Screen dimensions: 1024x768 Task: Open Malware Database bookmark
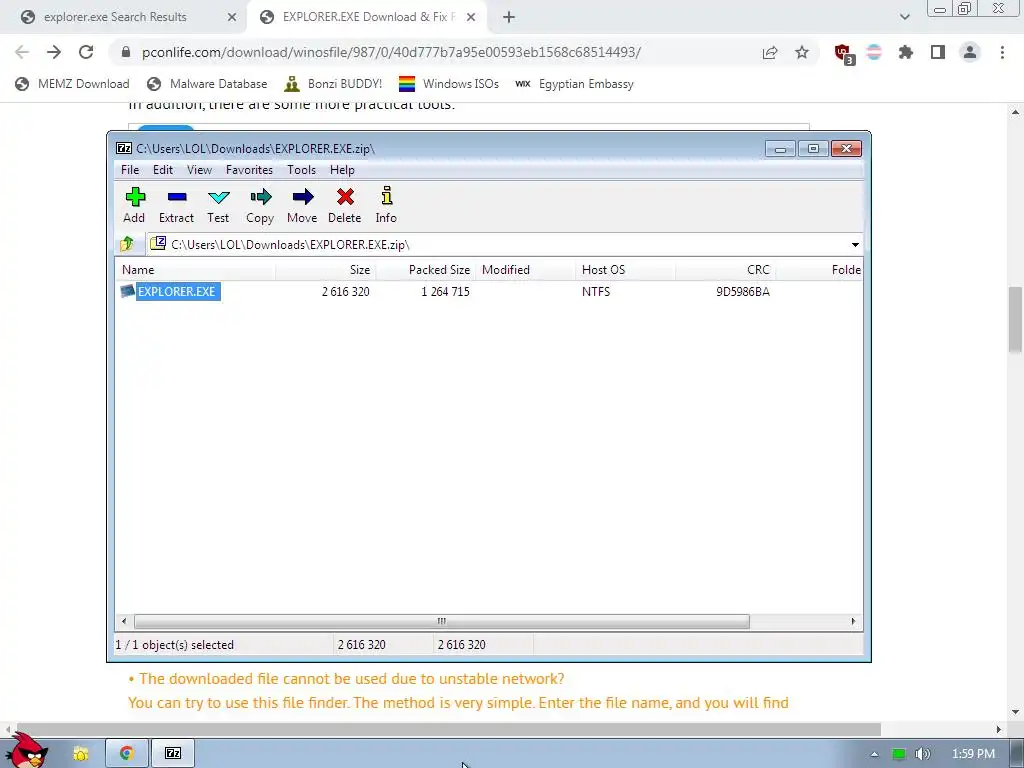208,84
